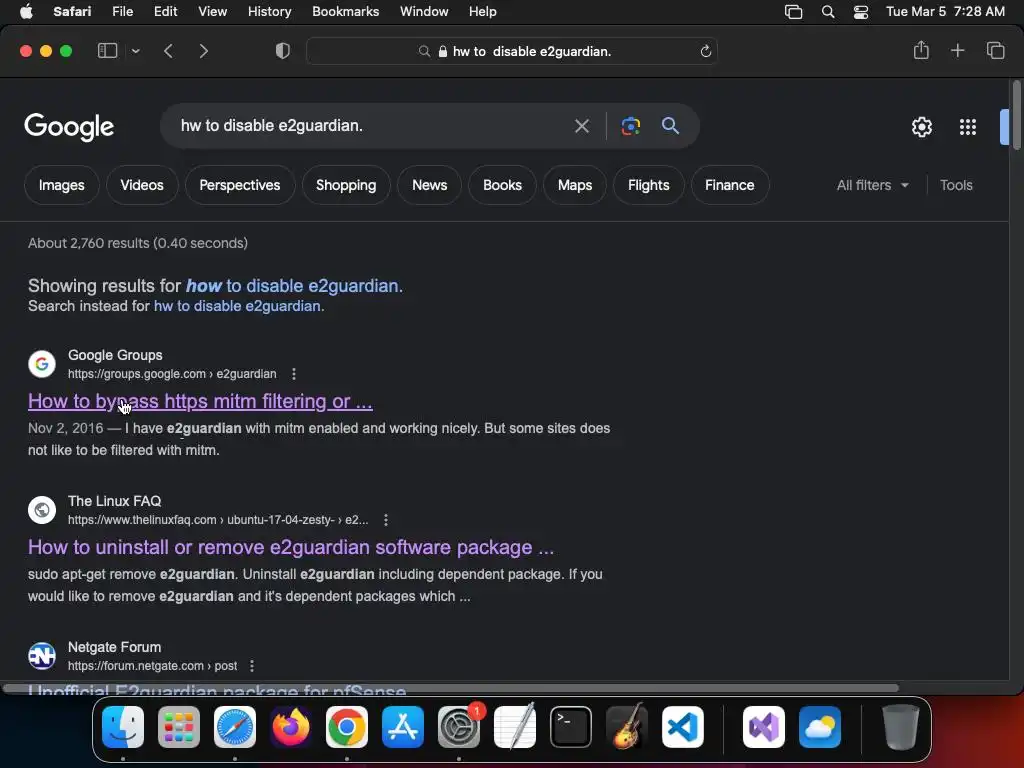Open more options for Google Groups result
The height and width of the screenshot is (768, 1024).
294,374
